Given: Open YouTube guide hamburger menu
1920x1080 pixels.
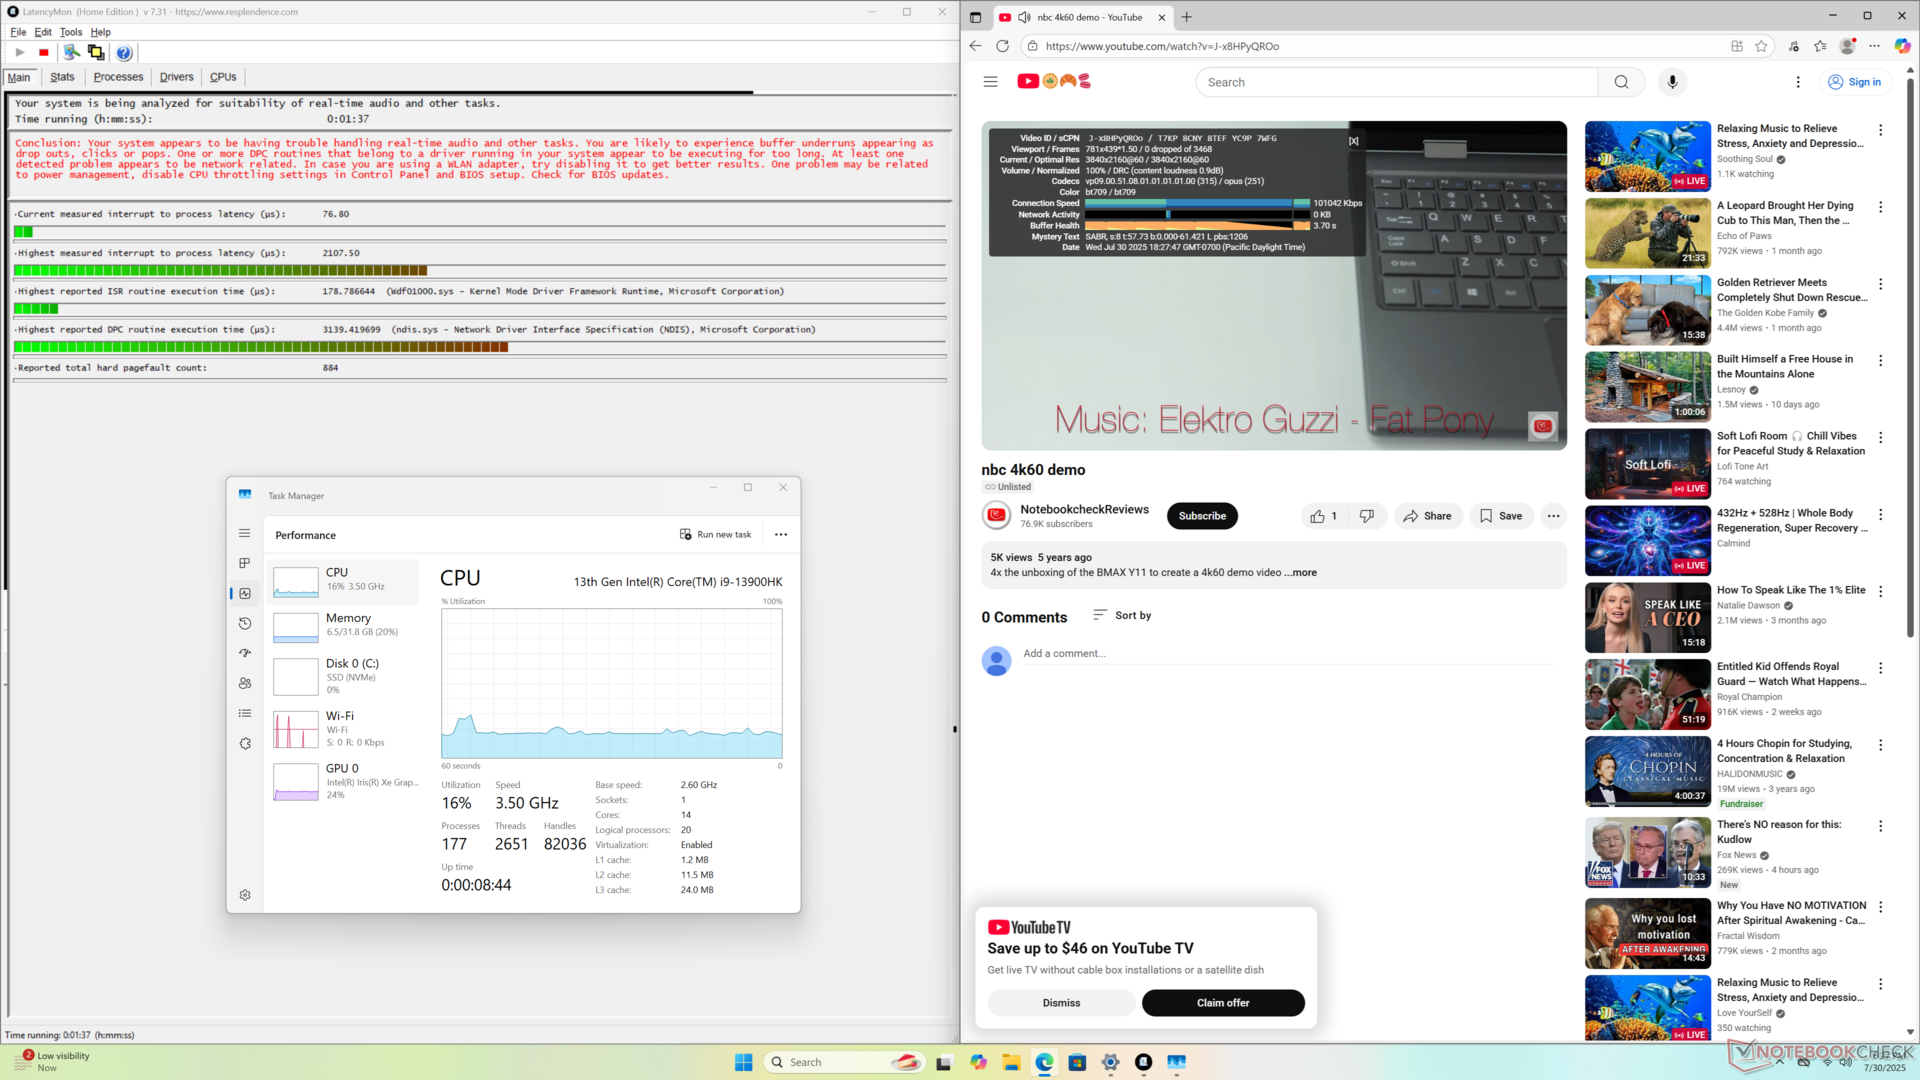Looking at the screenshot, I should point(990,82).
